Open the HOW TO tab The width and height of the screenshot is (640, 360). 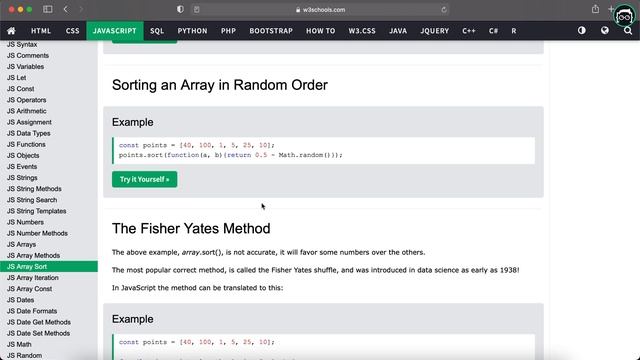(x=320, y=31)
